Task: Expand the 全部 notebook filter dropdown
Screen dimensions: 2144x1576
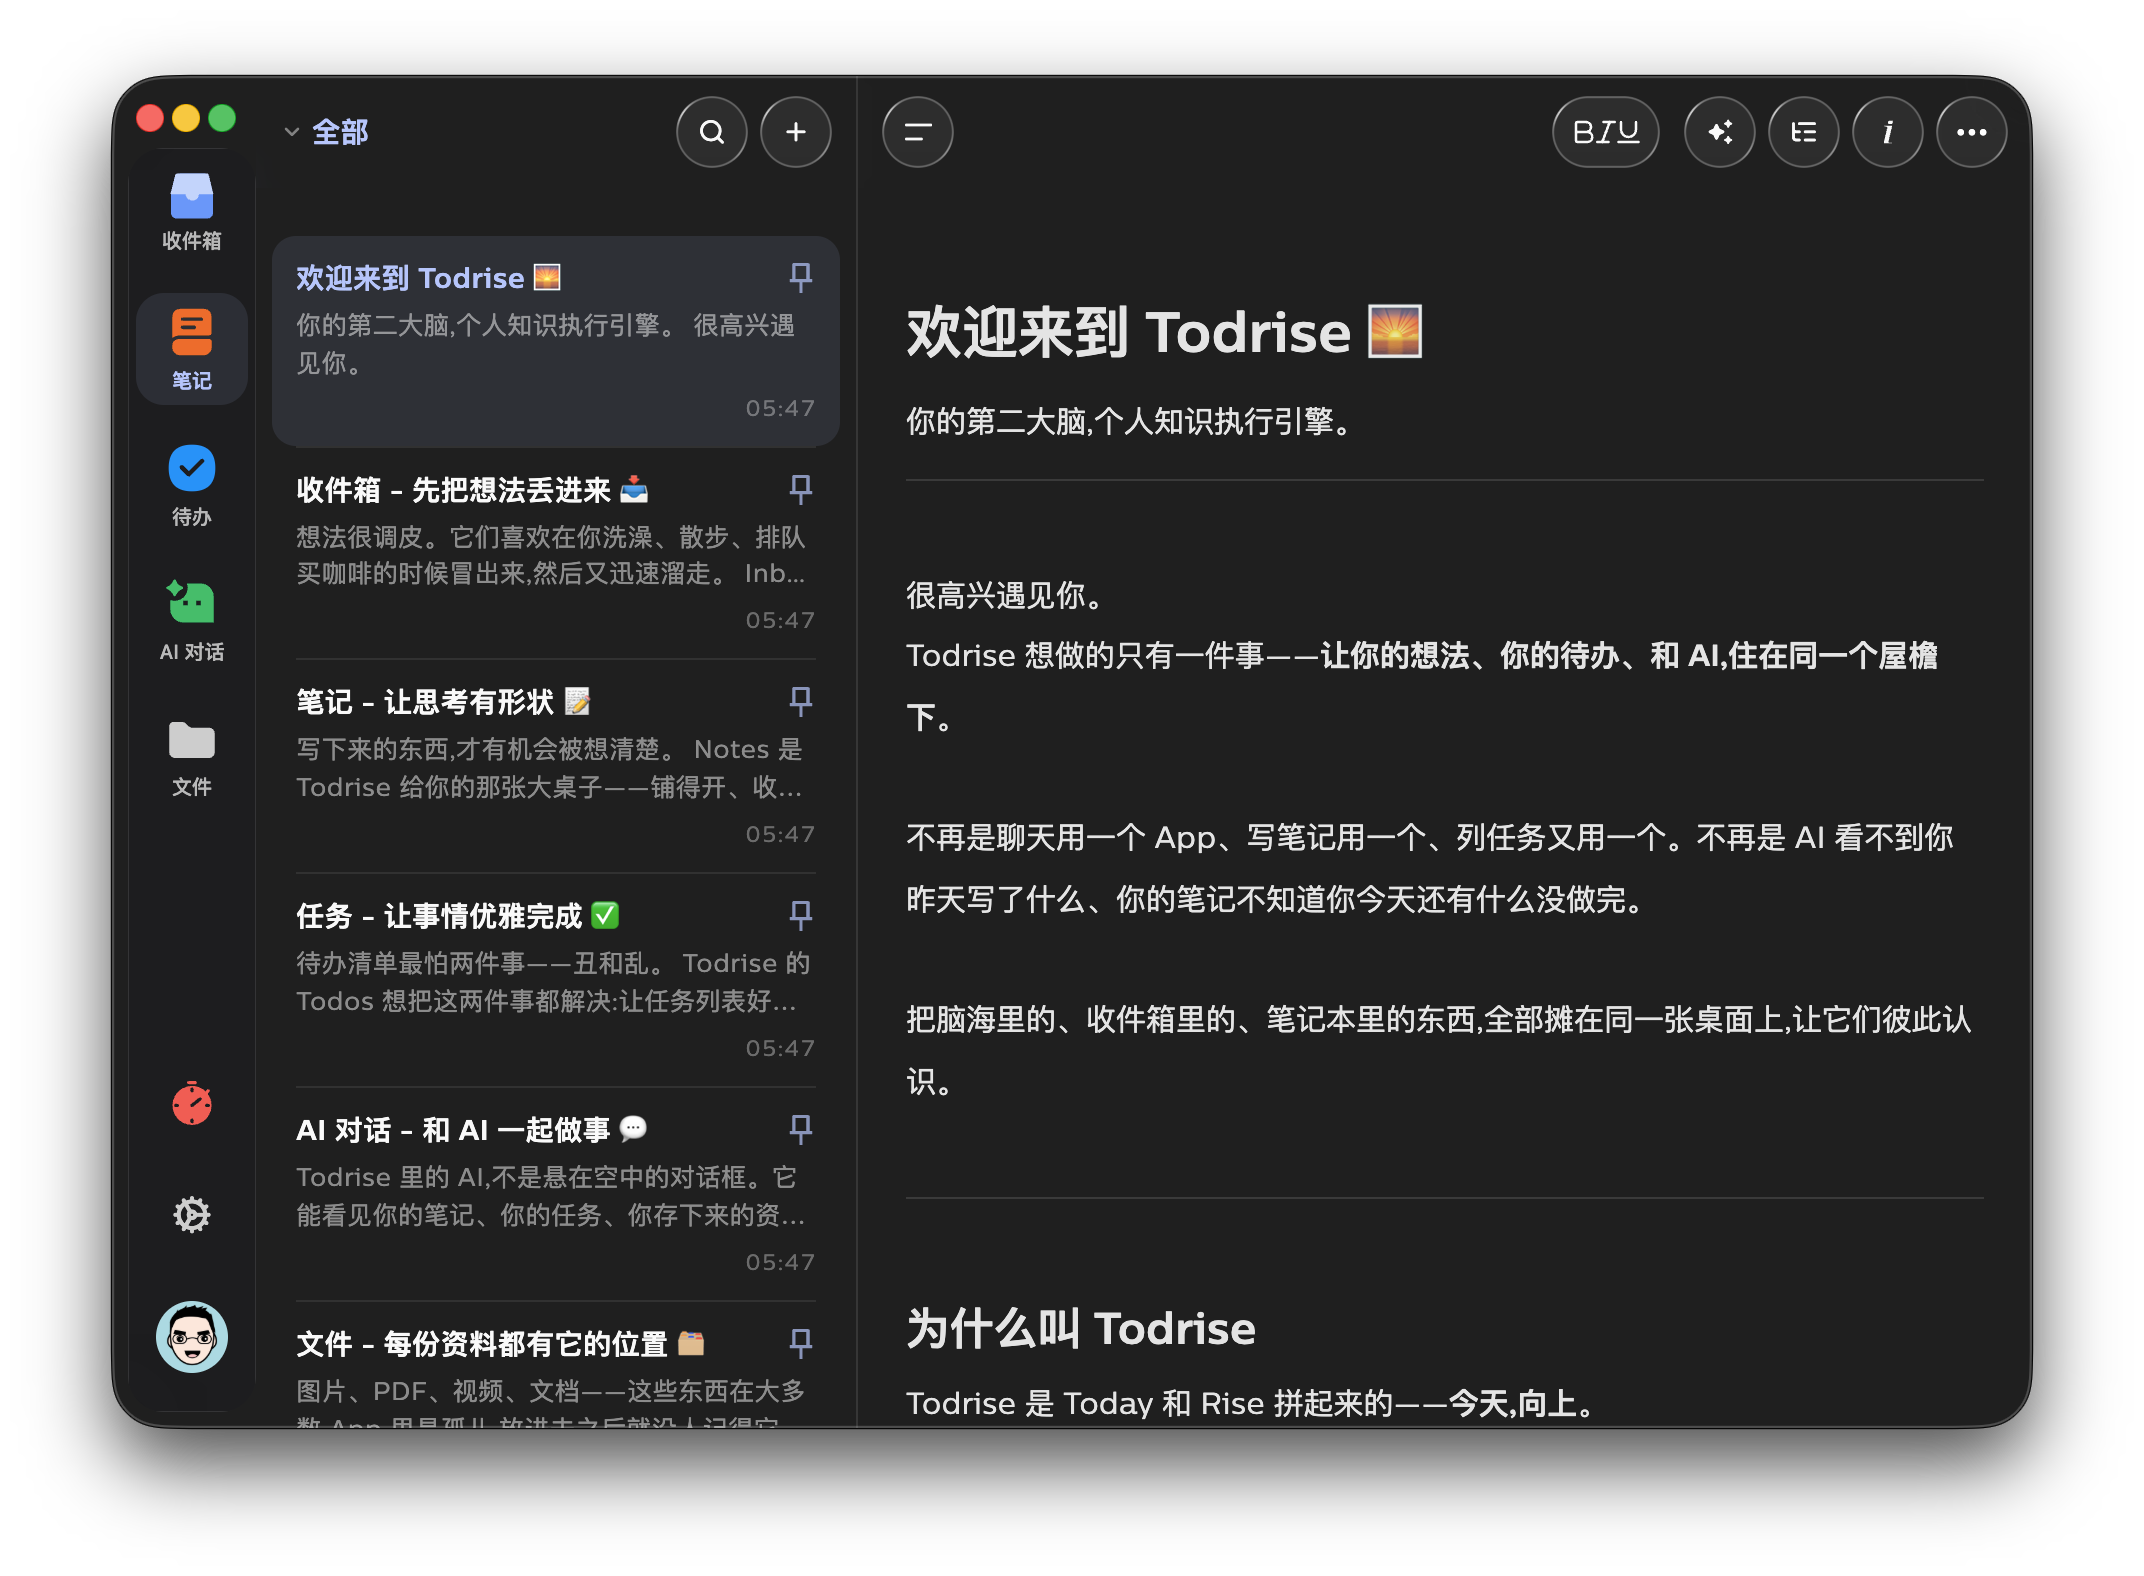Action: coord(326,132)
